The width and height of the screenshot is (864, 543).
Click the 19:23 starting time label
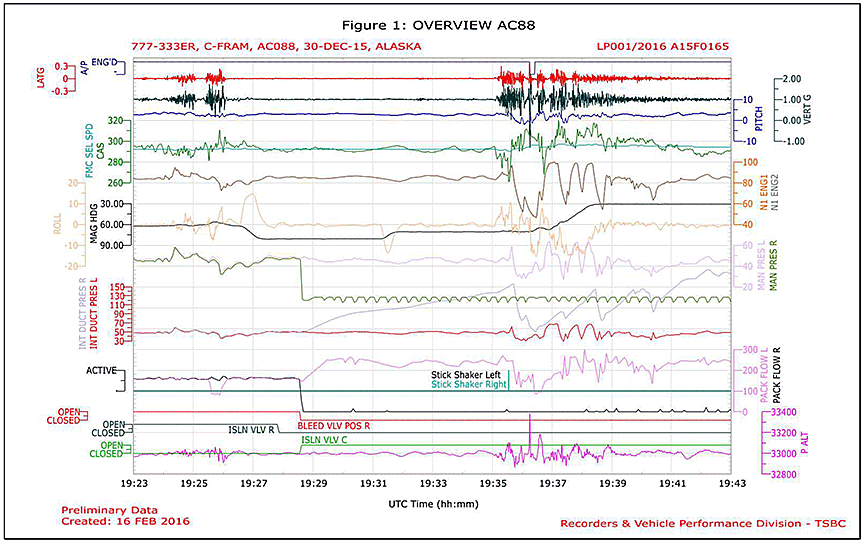click(x=135, y=483)
